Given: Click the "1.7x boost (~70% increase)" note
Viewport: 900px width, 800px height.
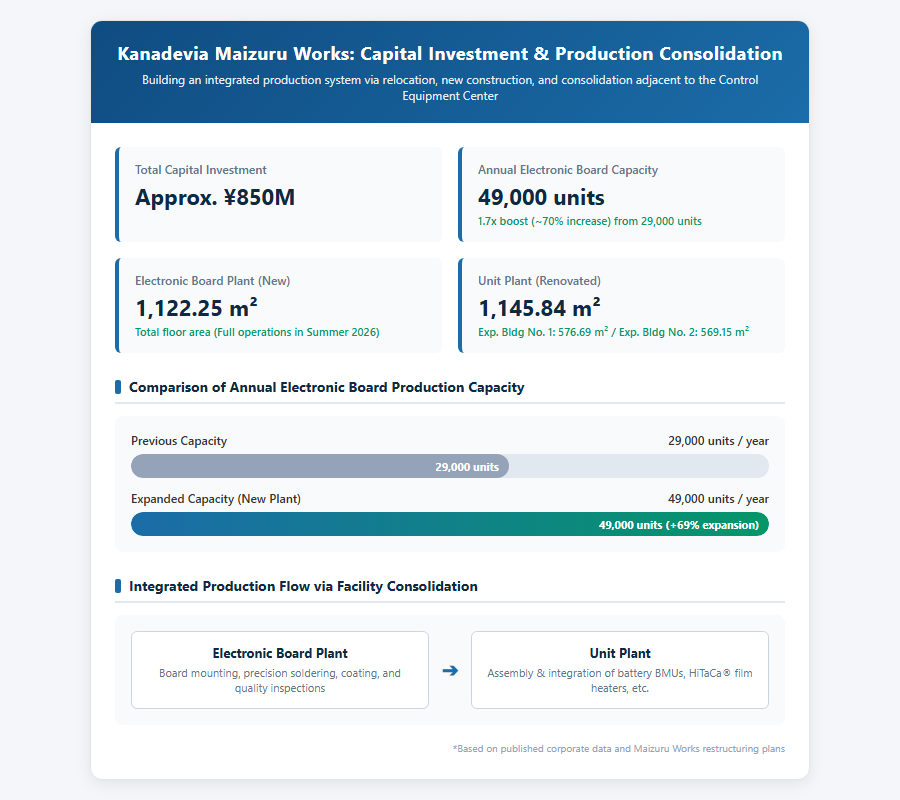Looking at the screenshot, I should click(x=589, y=221).
